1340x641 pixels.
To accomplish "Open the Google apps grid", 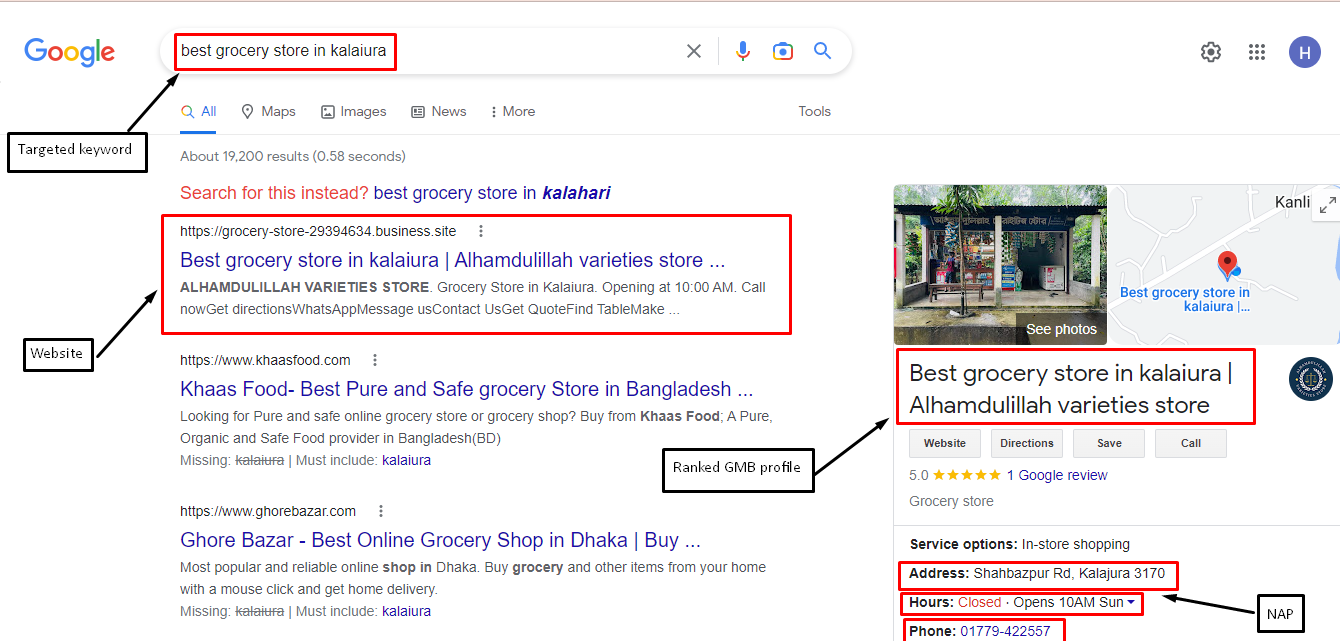I will click(x=1257, y=51).
